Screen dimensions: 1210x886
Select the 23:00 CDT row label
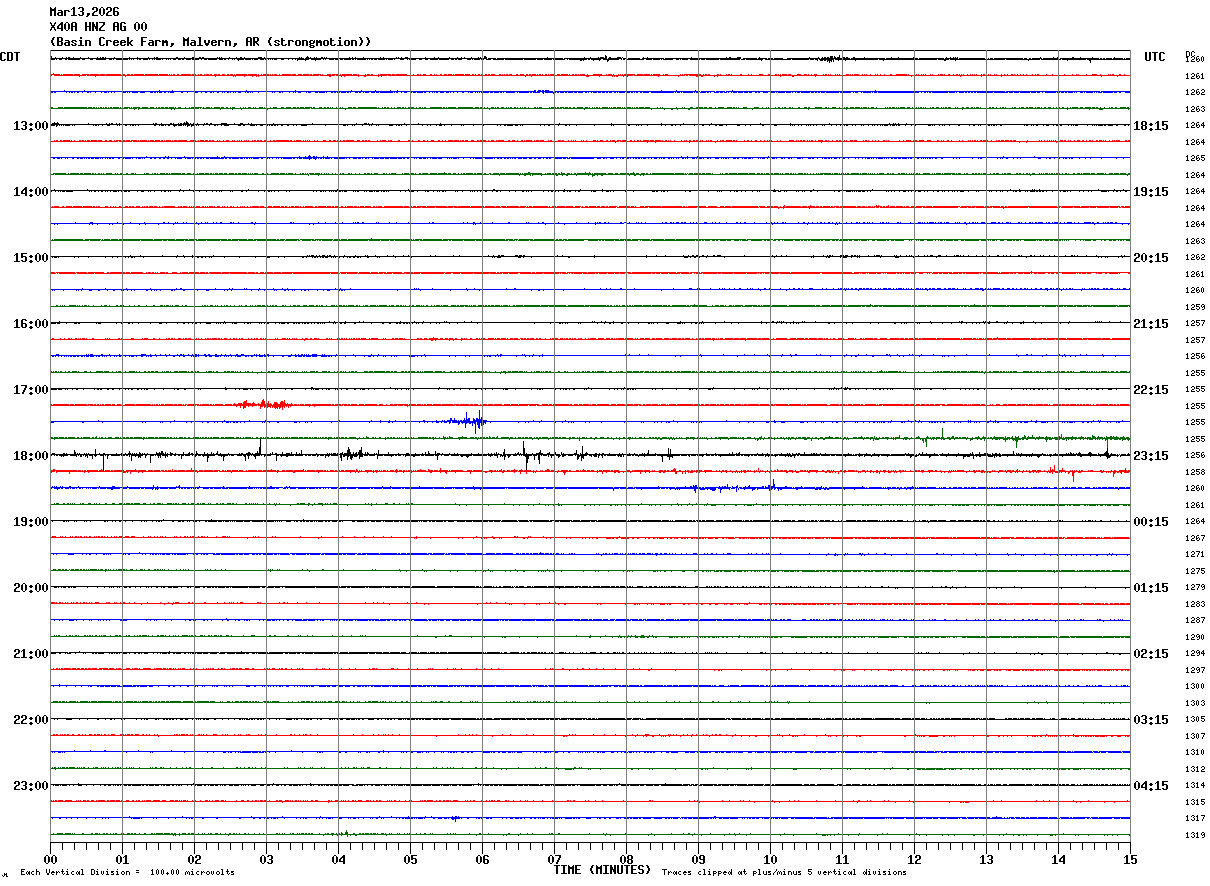[31, 786]
